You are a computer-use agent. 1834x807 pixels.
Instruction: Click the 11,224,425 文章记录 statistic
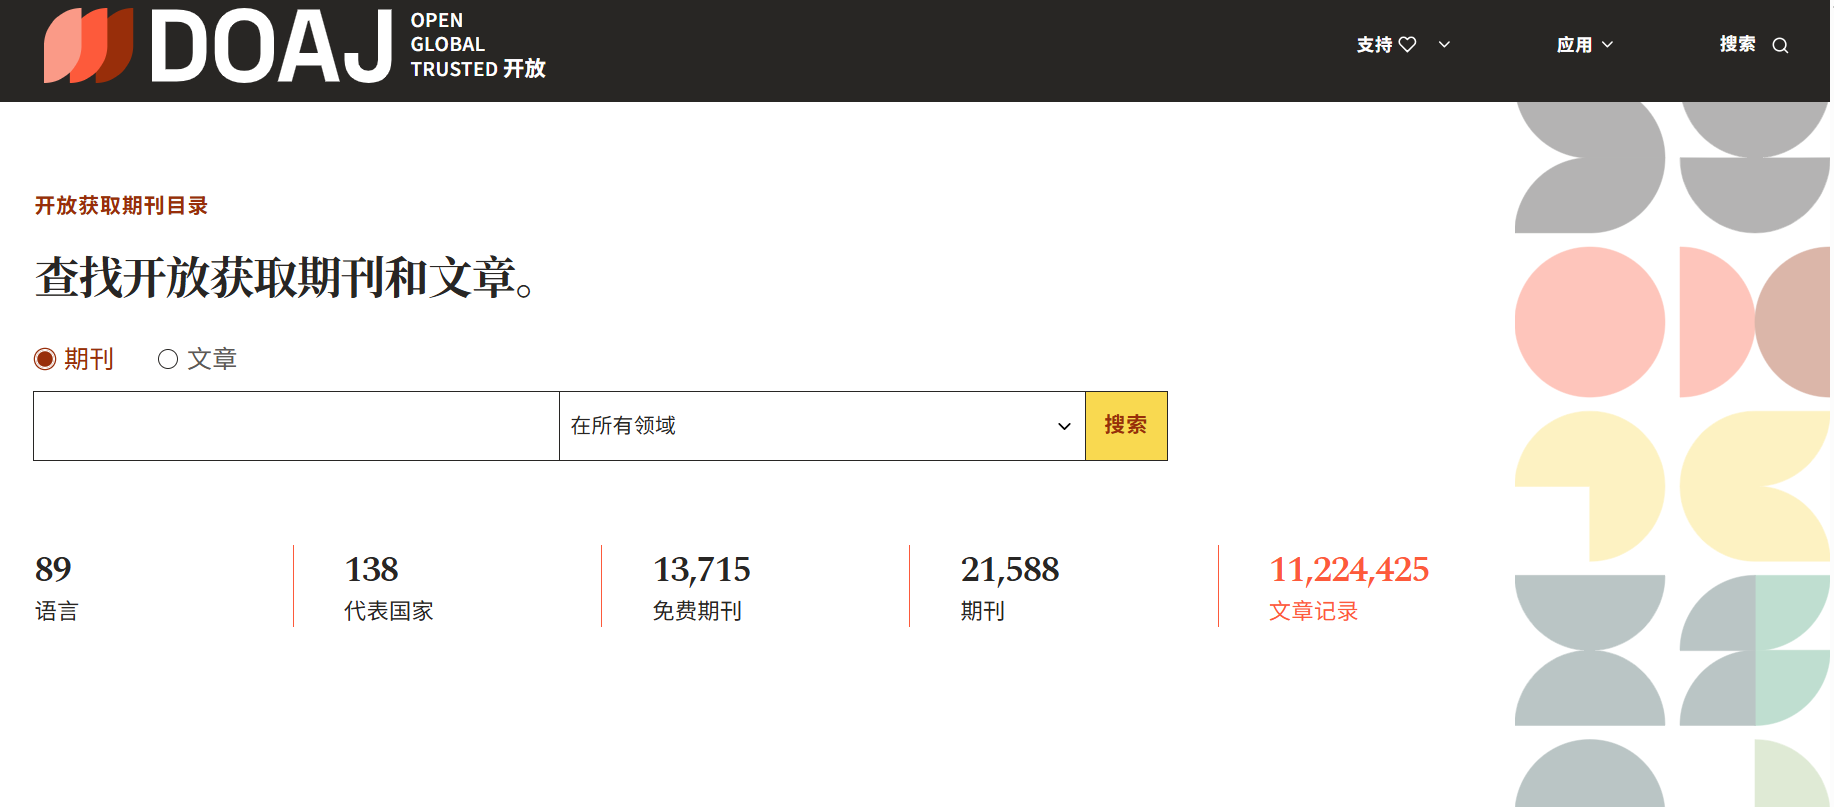point(1349,587)
